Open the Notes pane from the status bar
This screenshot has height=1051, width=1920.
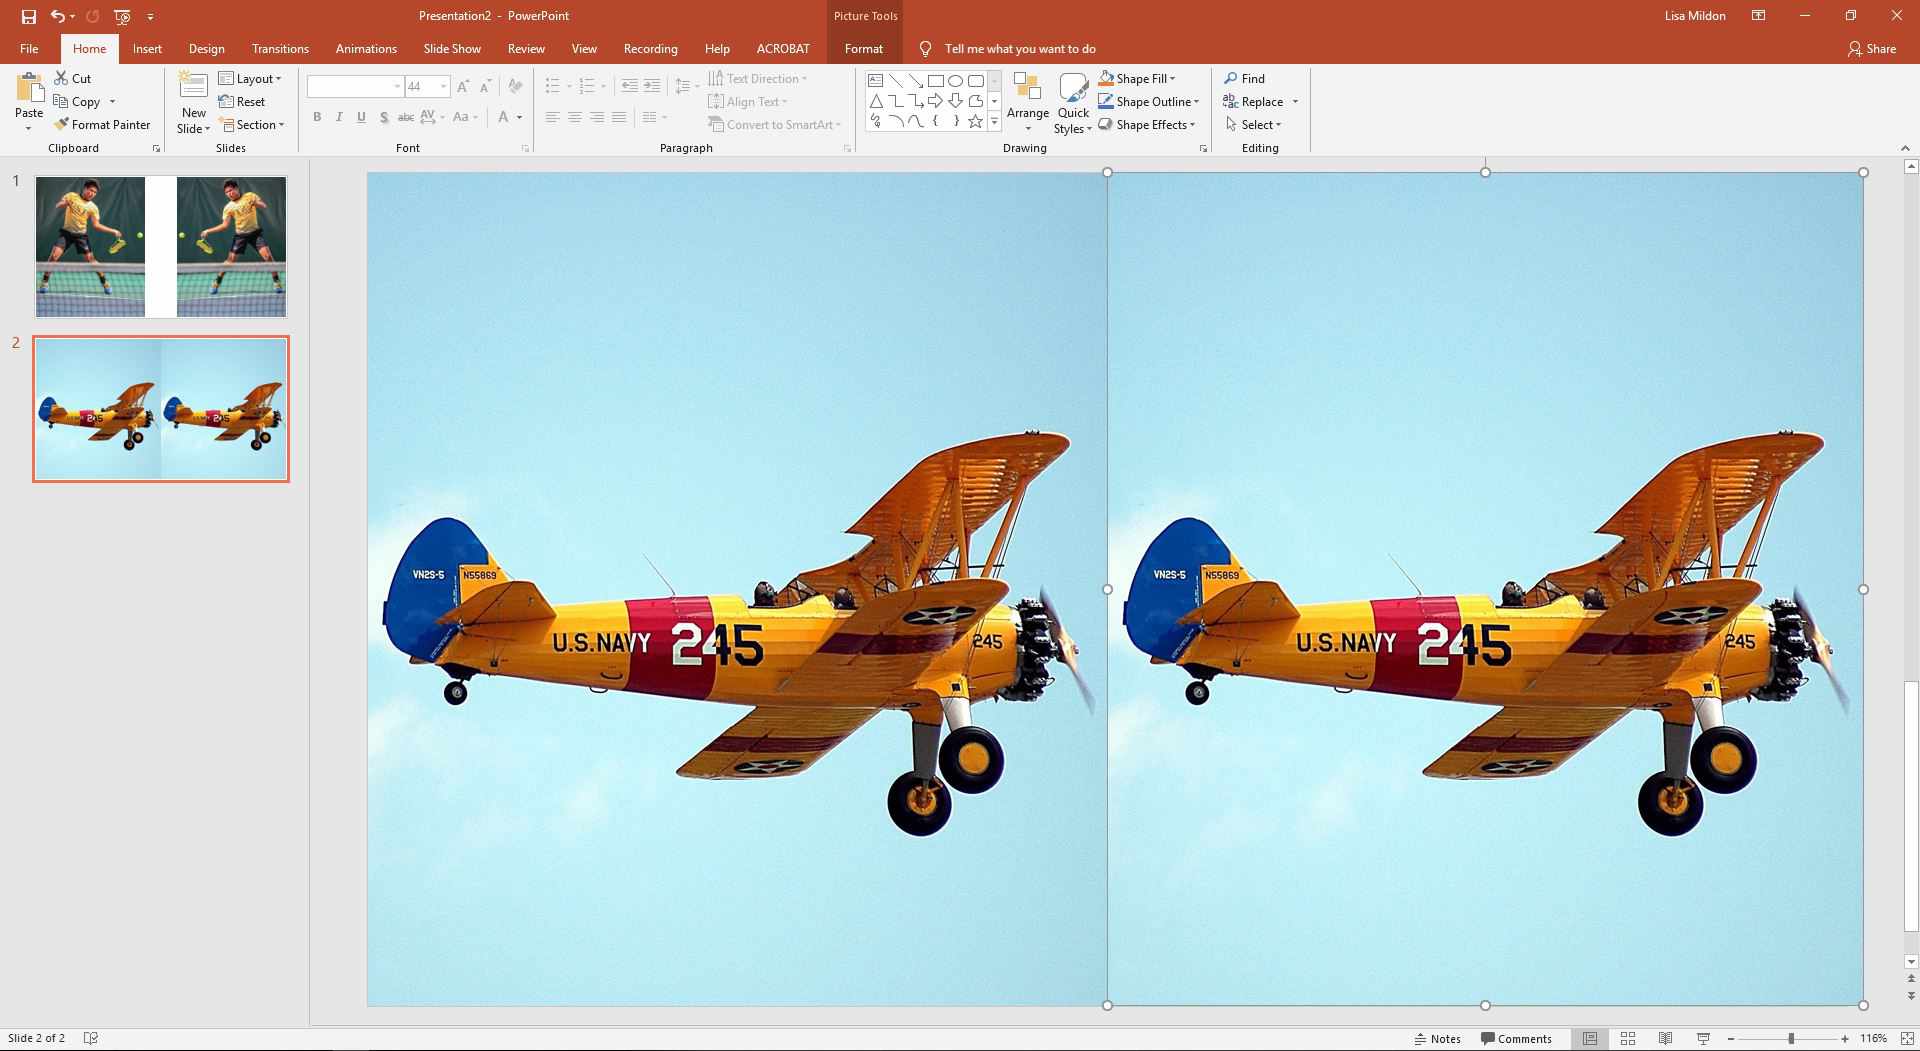tap(1438, 1039)
